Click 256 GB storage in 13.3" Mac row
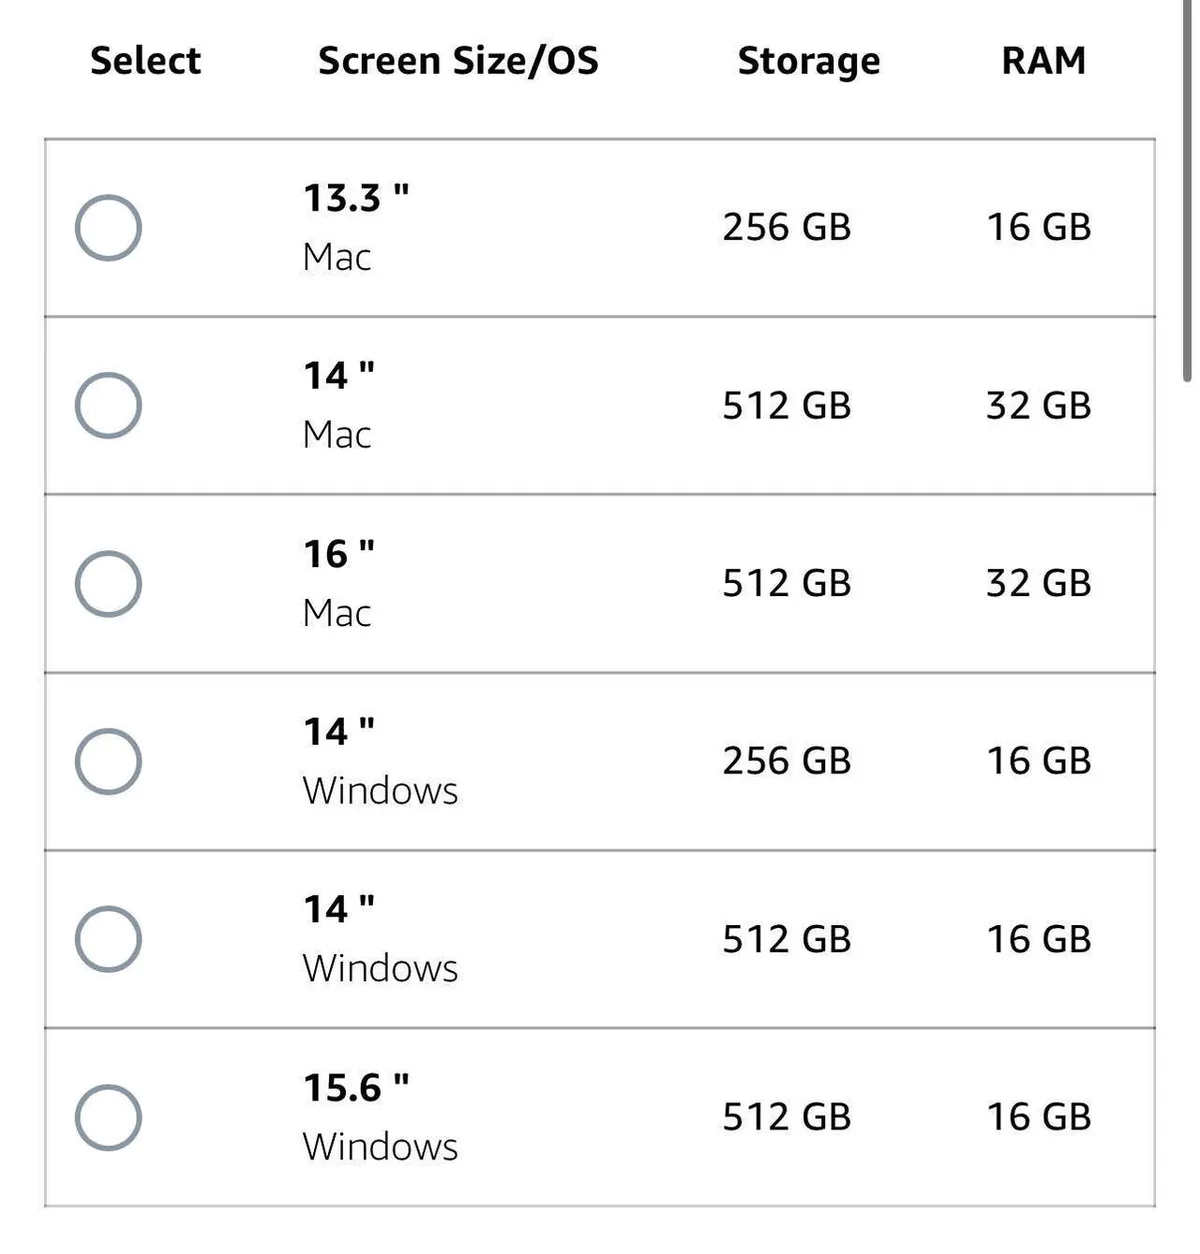Image resolution: width=1200 pixels, height=1254 pixels. pos(786,228)
